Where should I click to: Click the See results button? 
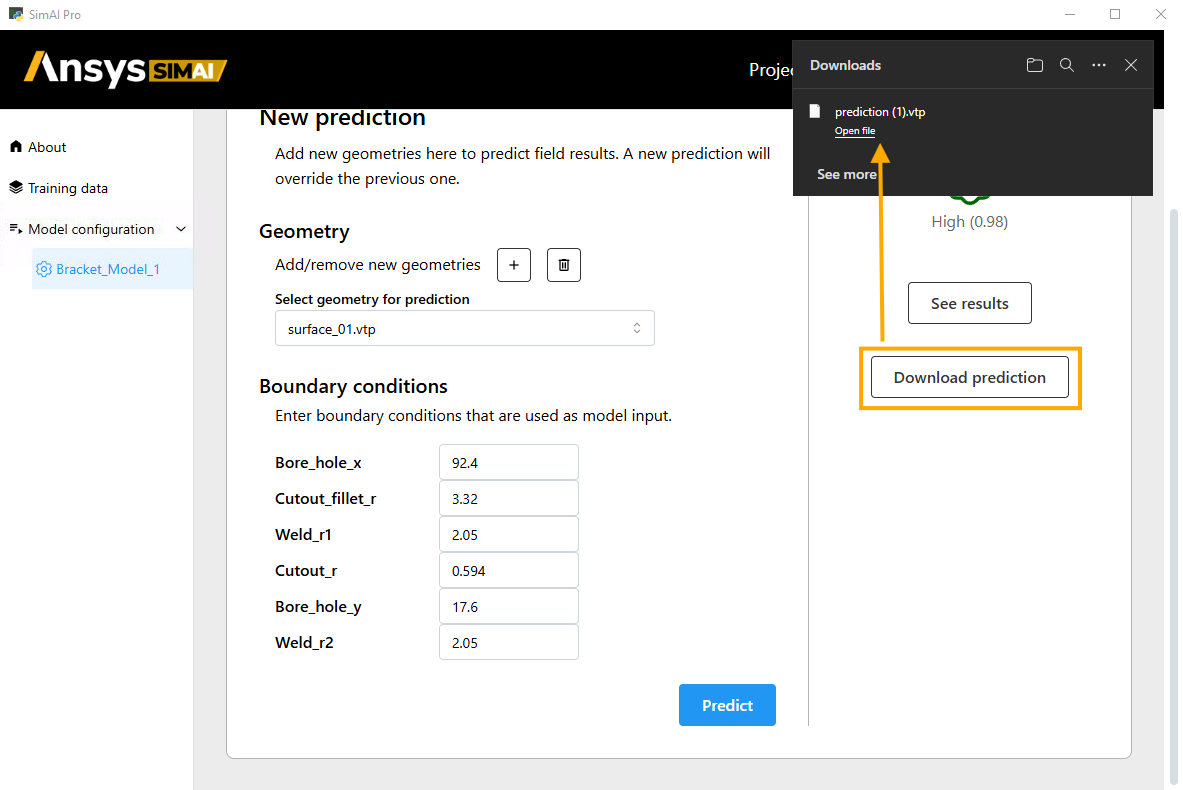[969, 303]
